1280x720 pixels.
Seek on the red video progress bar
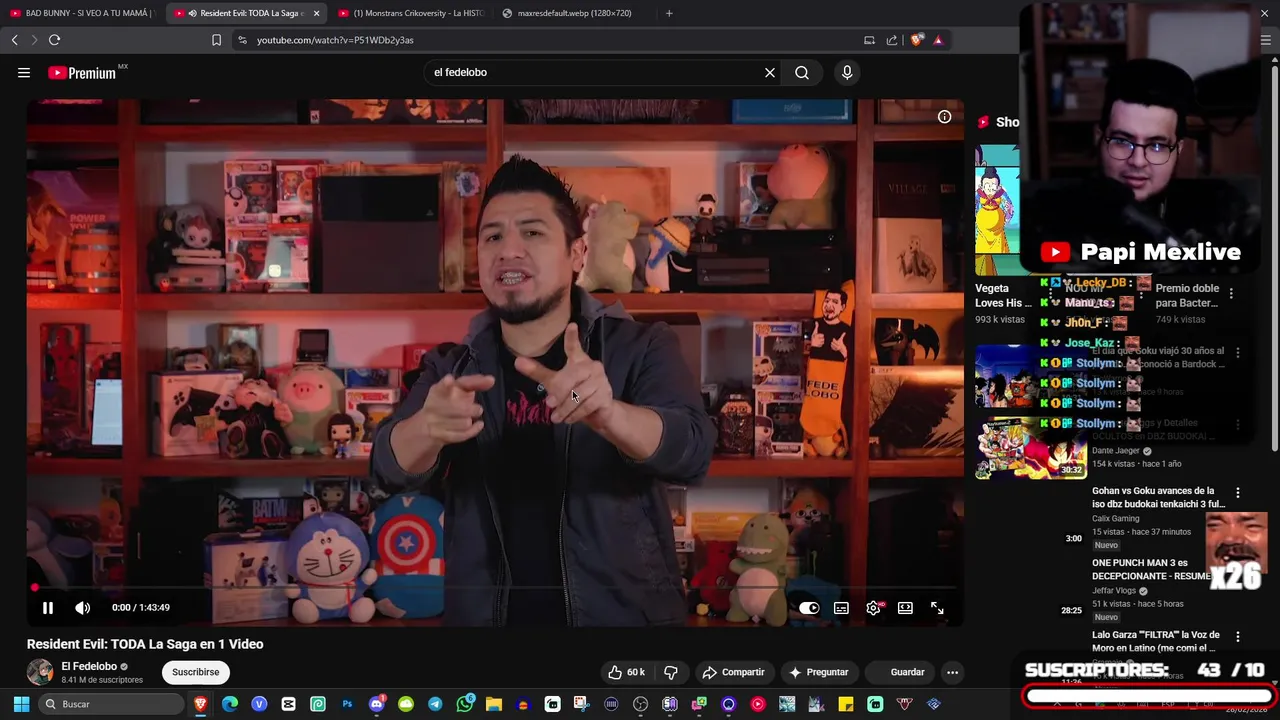(x=495, y=588)
